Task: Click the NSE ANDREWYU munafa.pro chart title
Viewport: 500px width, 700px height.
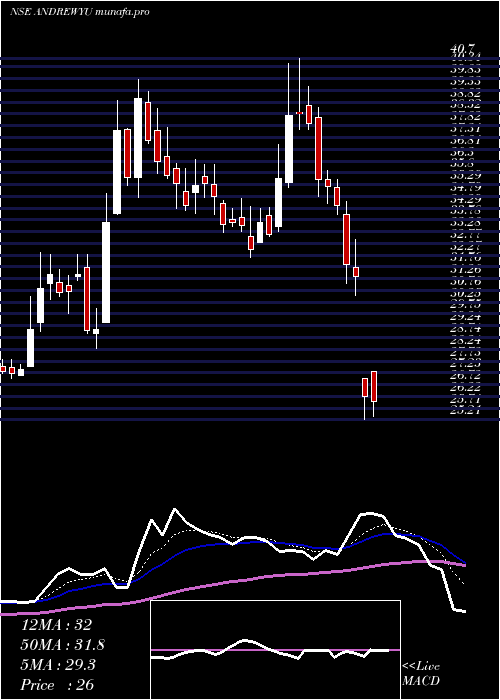Action: pyautogui.click(x=79, y=12)
